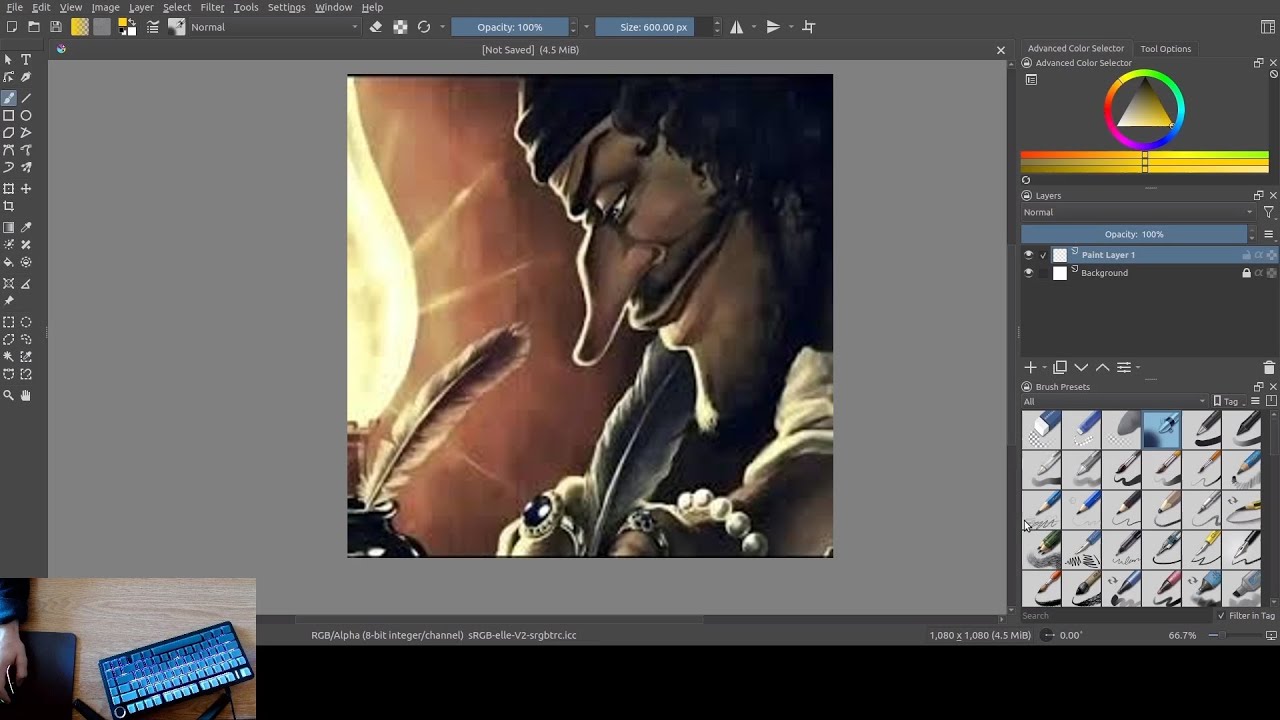Select the Calligraphy tool
Image resolution: width=1280 pixels, height=720 pixels.
26,77
